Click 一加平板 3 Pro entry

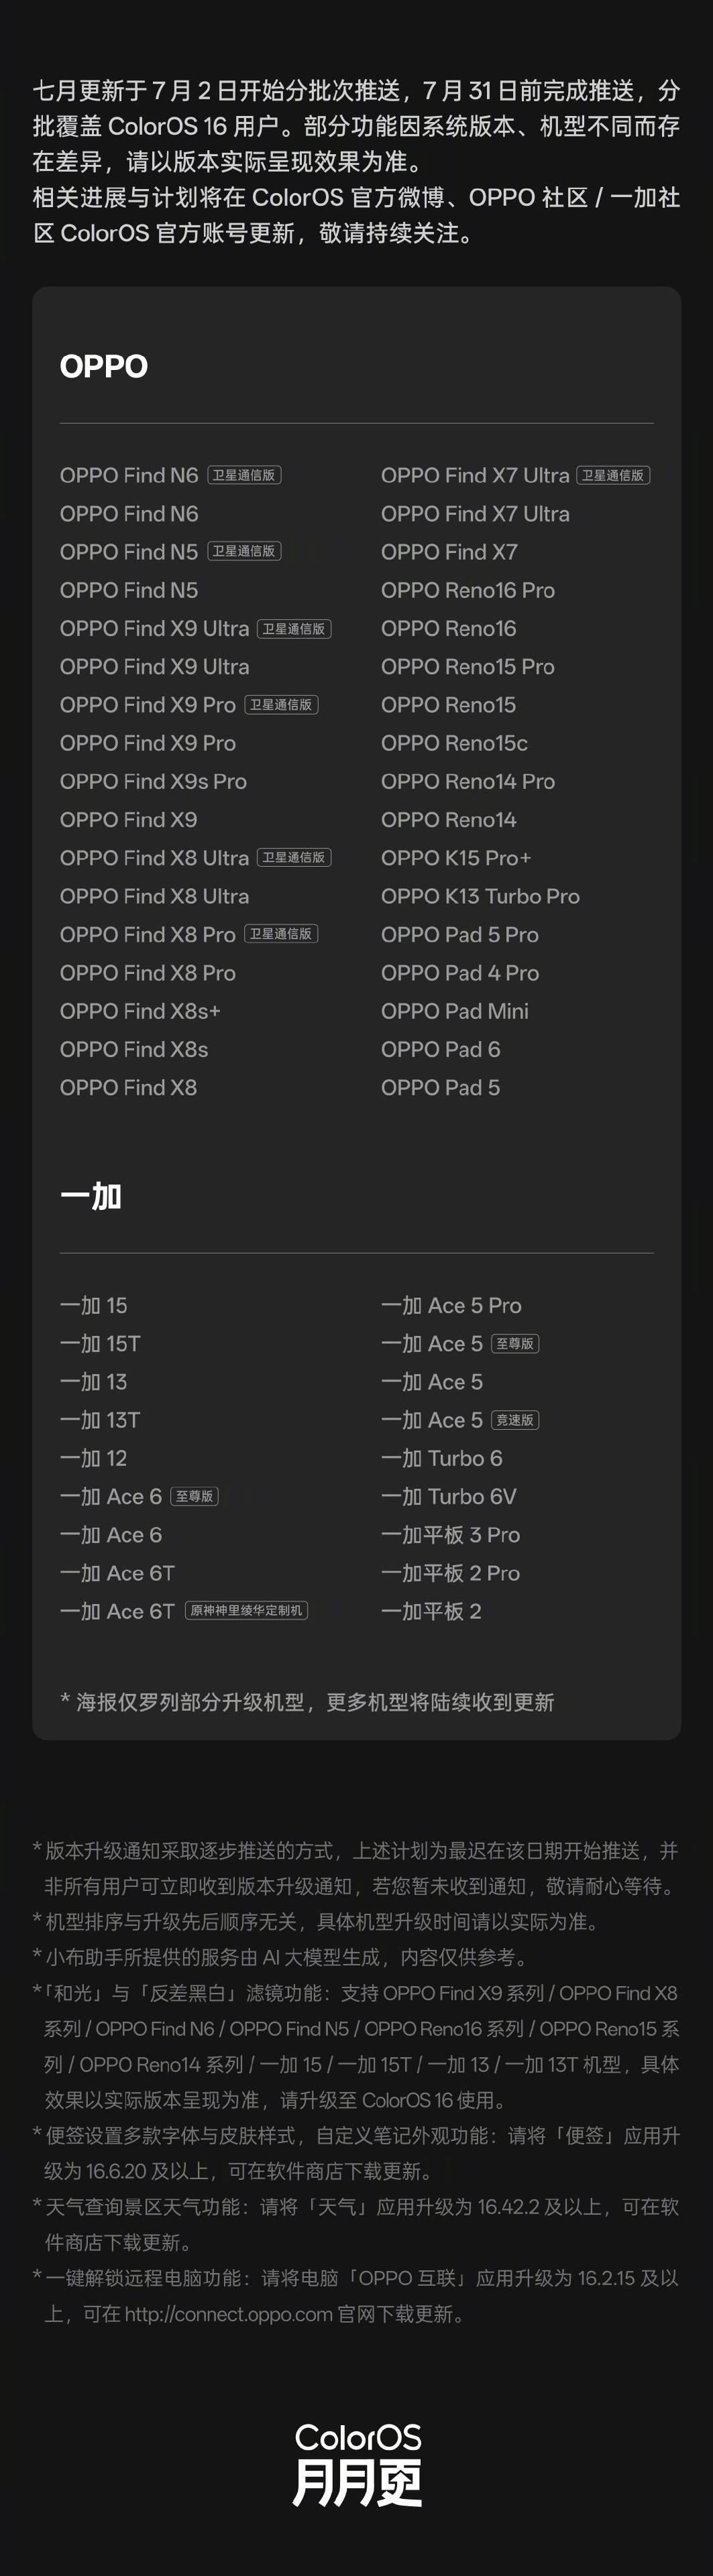(x=451, y=1534)
